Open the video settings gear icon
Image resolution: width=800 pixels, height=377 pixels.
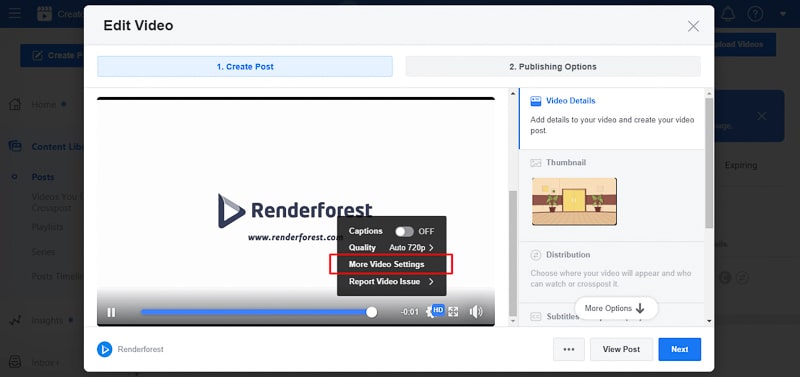point(430,312)
